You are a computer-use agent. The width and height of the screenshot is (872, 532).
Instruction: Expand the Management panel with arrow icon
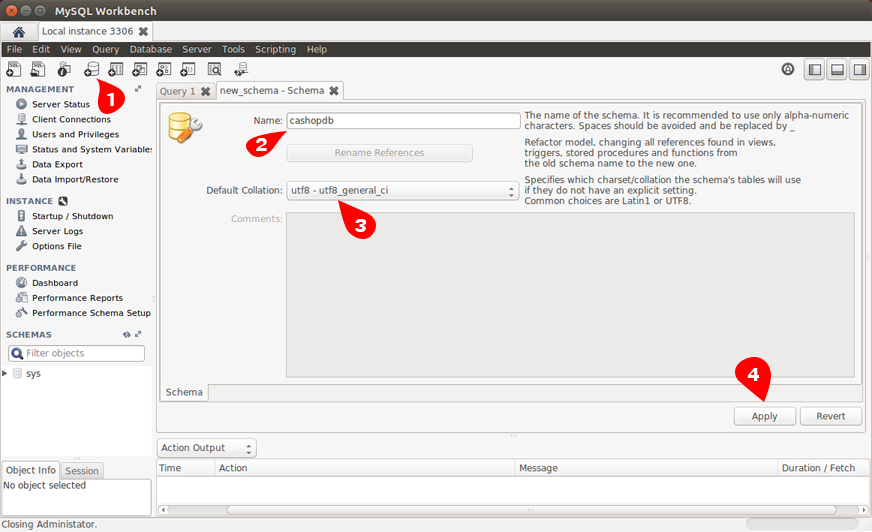coord(138,88)
